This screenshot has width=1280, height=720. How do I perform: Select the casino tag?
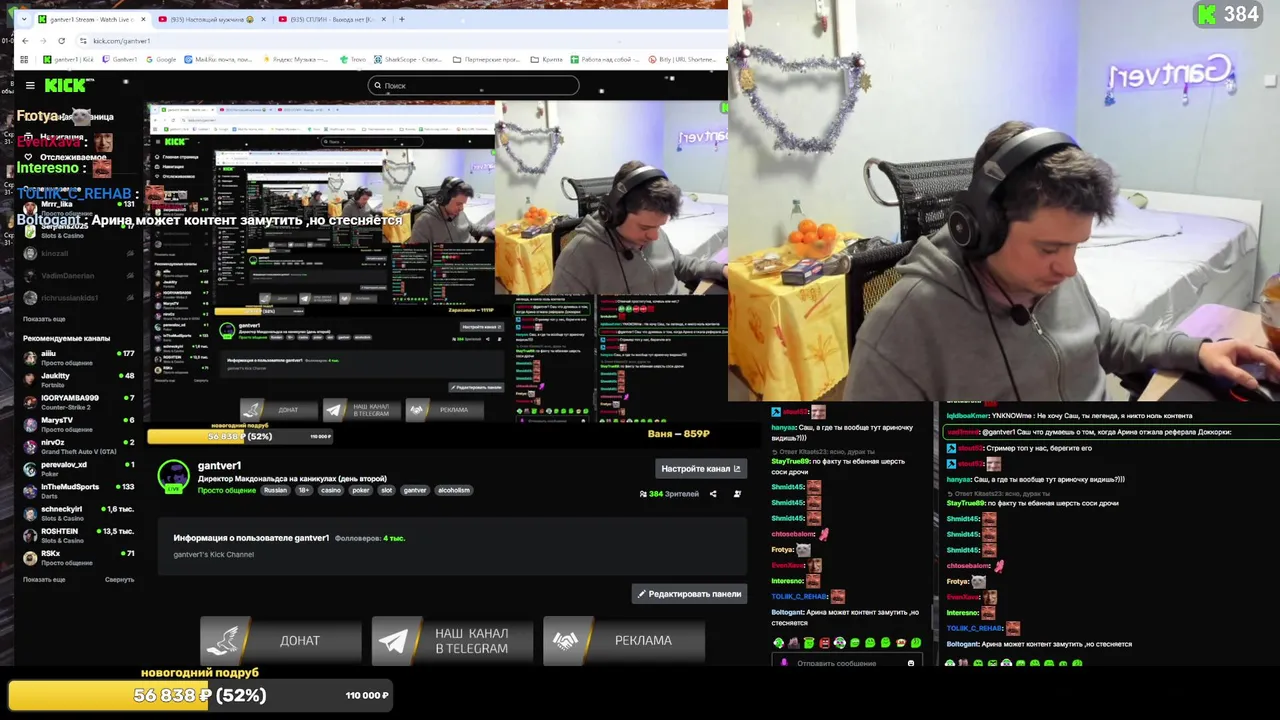pos(330,490)
